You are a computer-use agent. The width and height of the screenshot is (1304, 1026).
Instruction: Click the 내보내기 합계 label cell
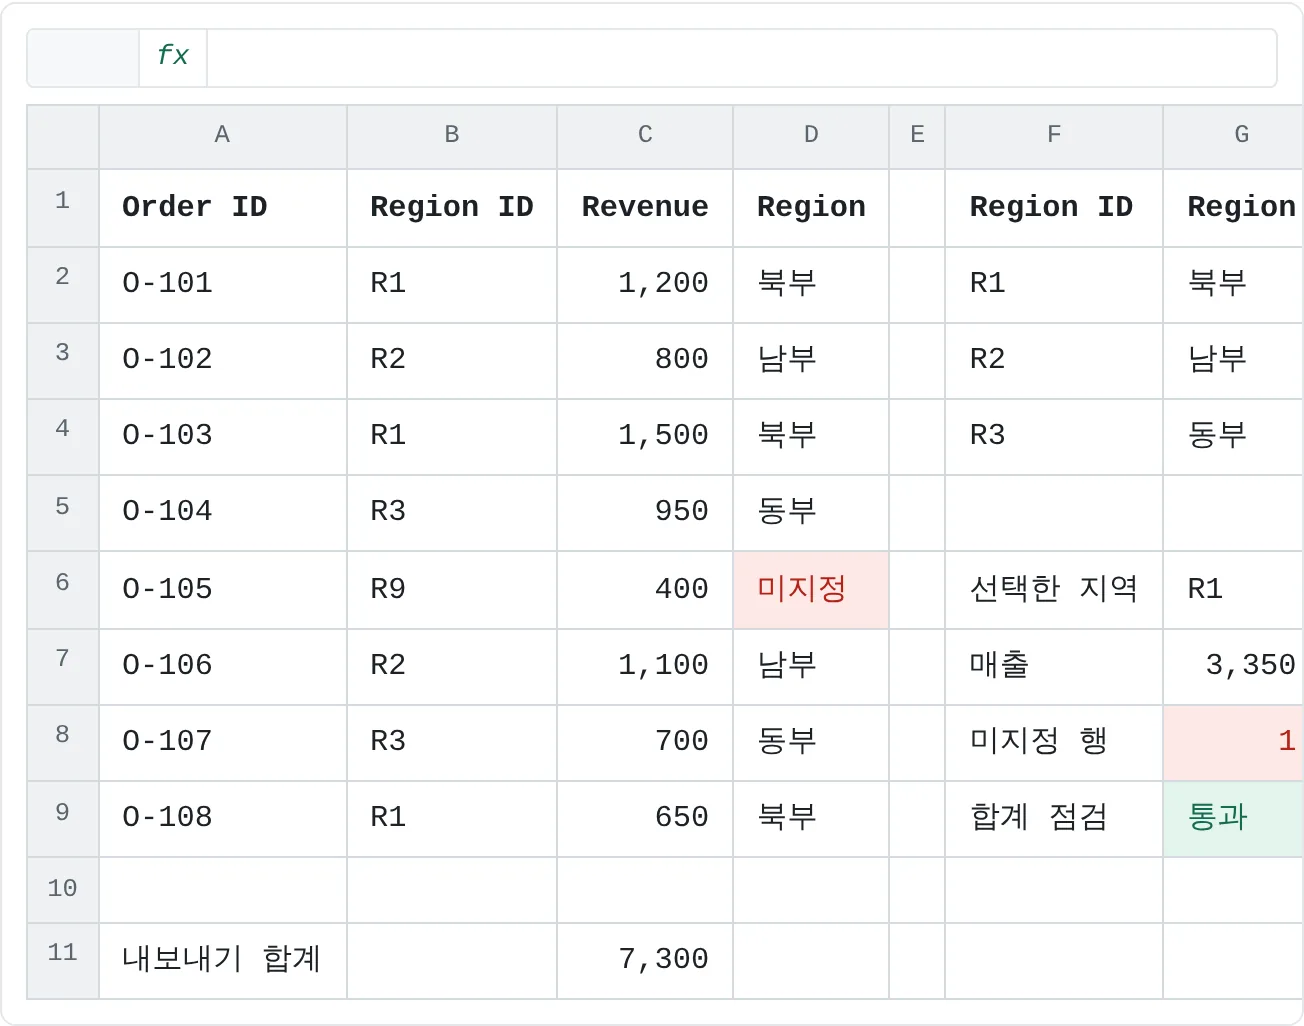(223, 961)
